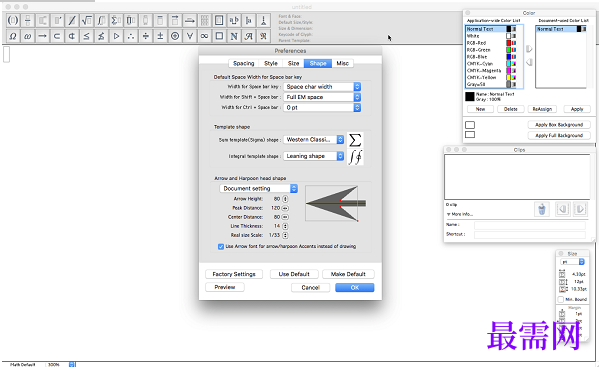Viewport: 599px width, 367px height.
Task: Select CMYK-Cyan color in color list
Action: coord(492,64)
